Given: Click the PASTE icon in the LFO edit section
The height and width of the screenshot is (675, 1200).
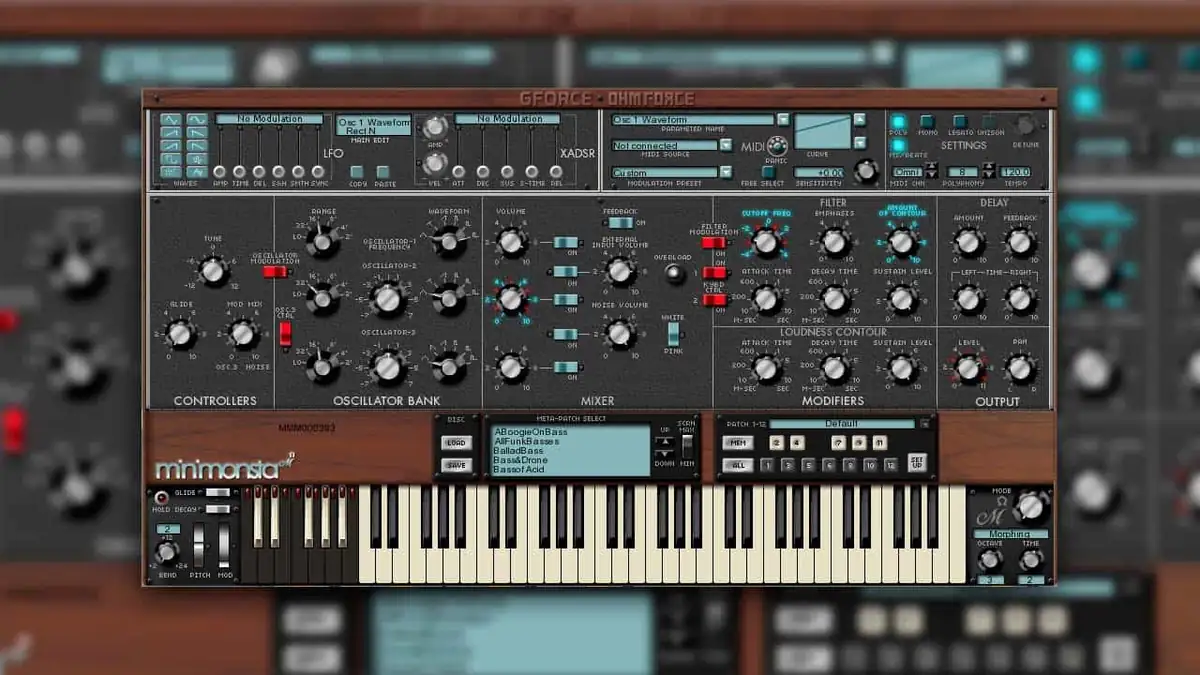Looking at the screenshot, I should tap(385, 173).
